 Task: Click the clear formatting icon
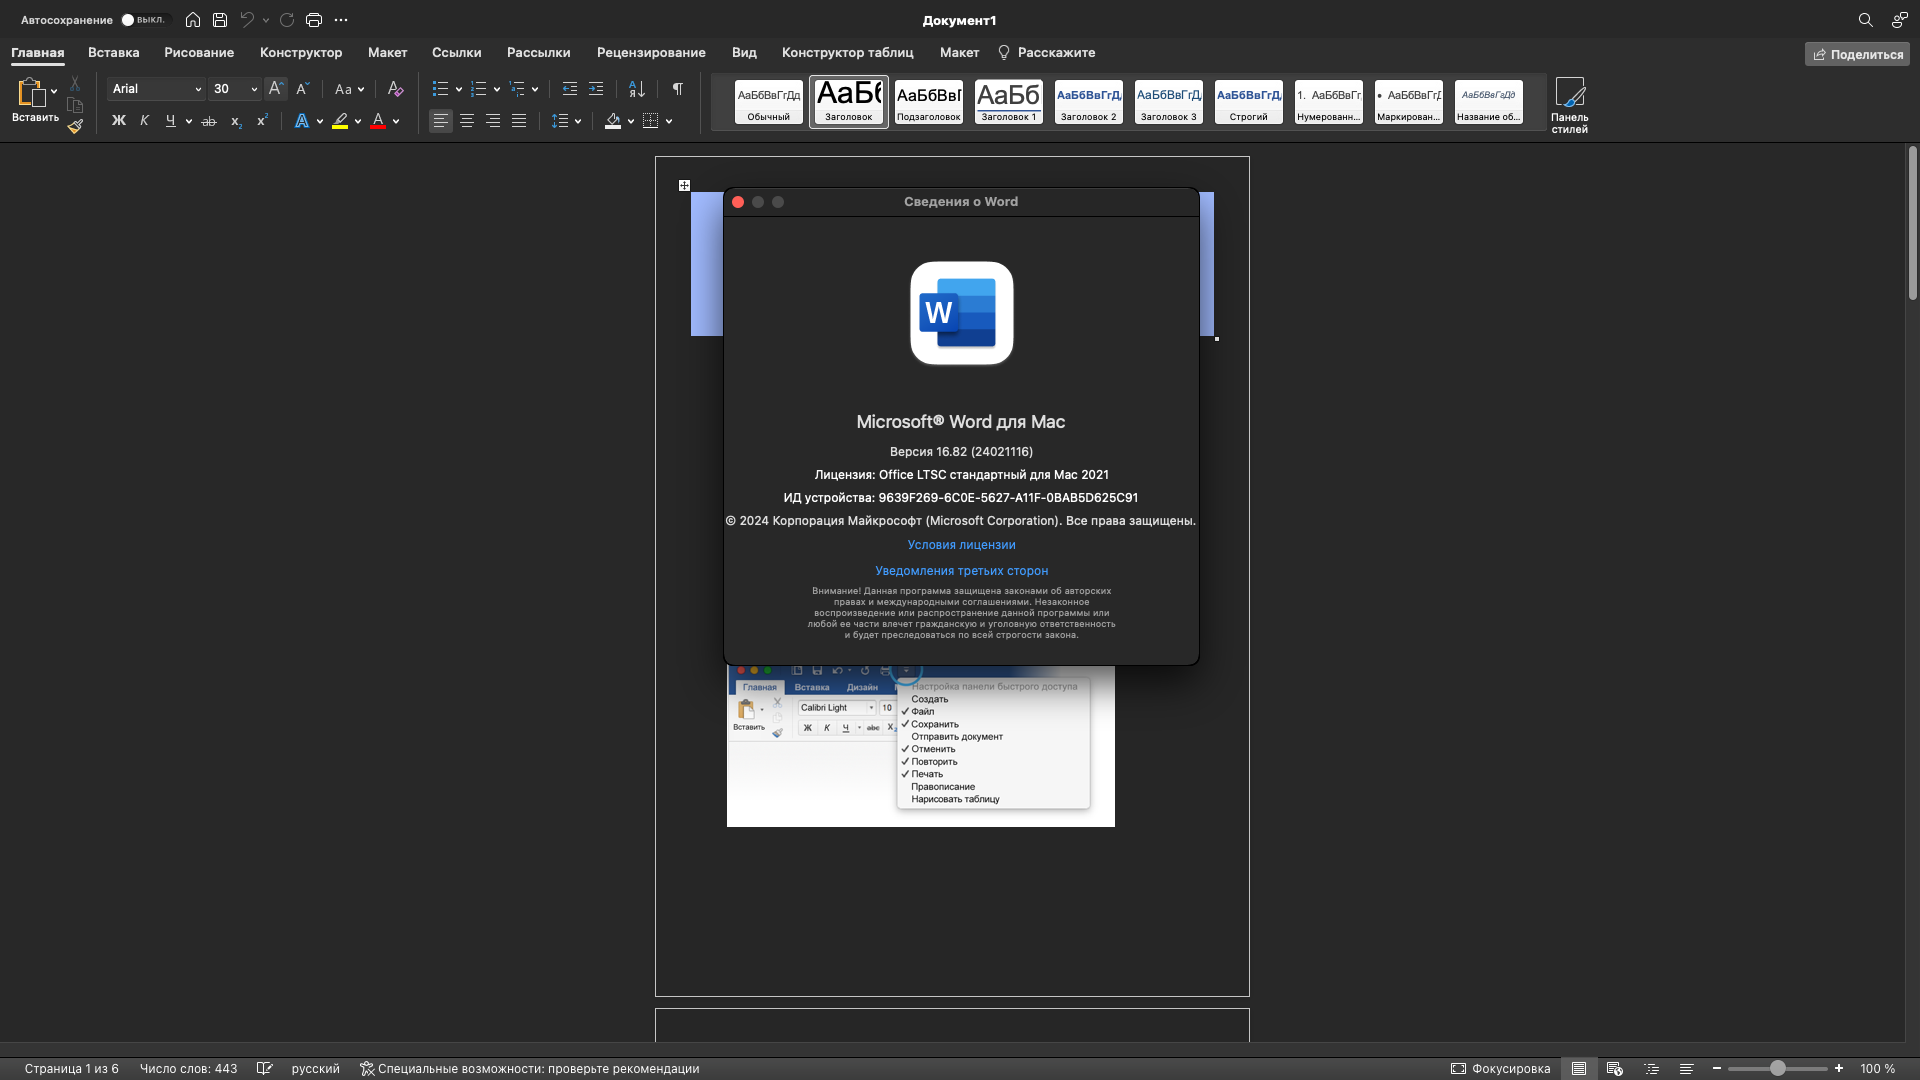395,89
